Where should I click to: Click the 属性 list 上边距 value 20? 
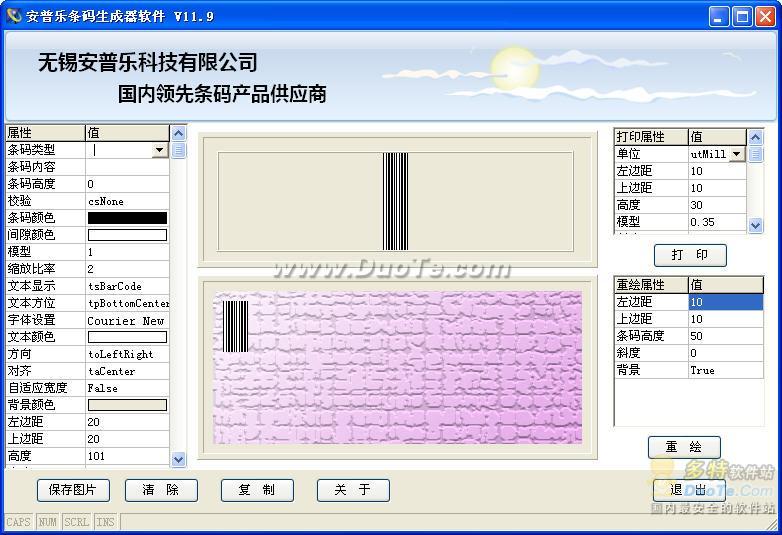point(127,439)
